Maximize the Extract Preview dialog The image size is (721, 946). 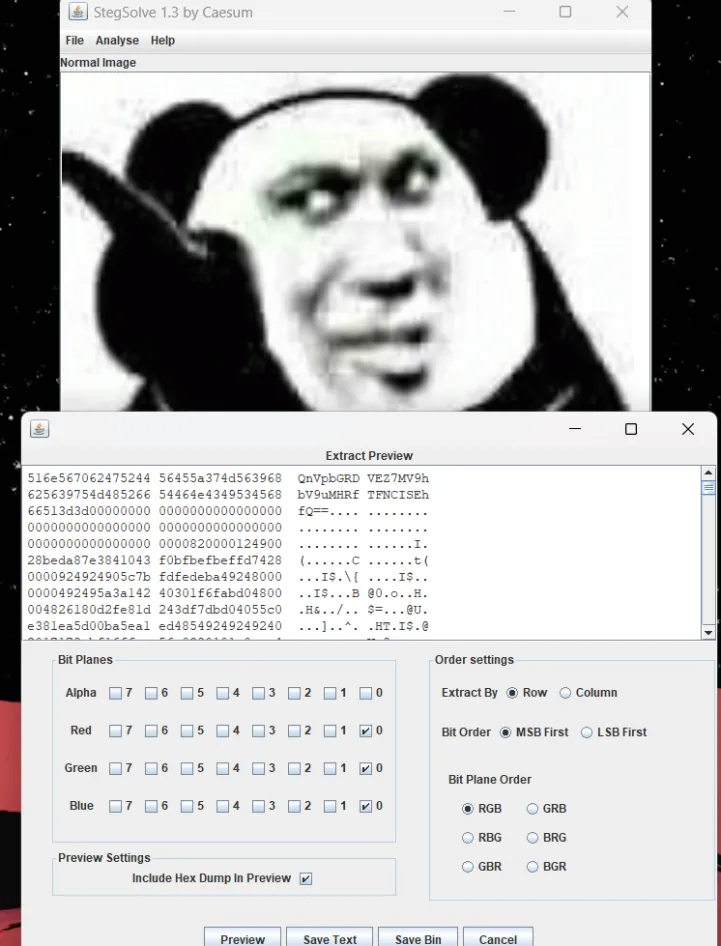[631, 429]
